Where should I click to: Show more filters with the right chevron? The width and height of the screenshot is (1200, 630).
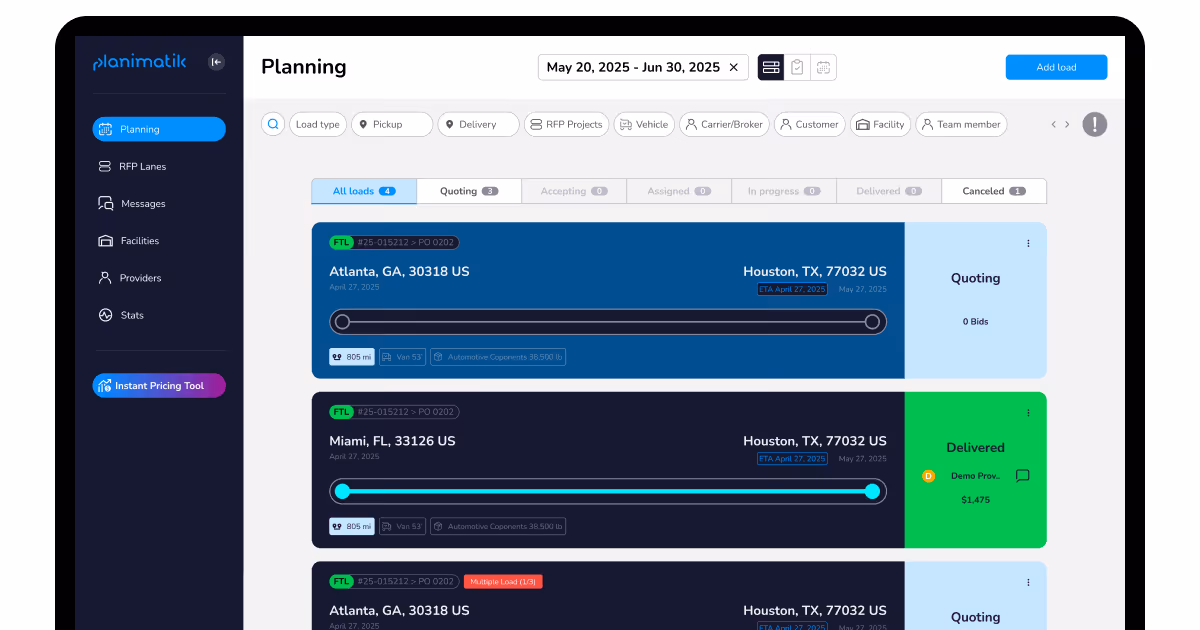[1067, 125]
